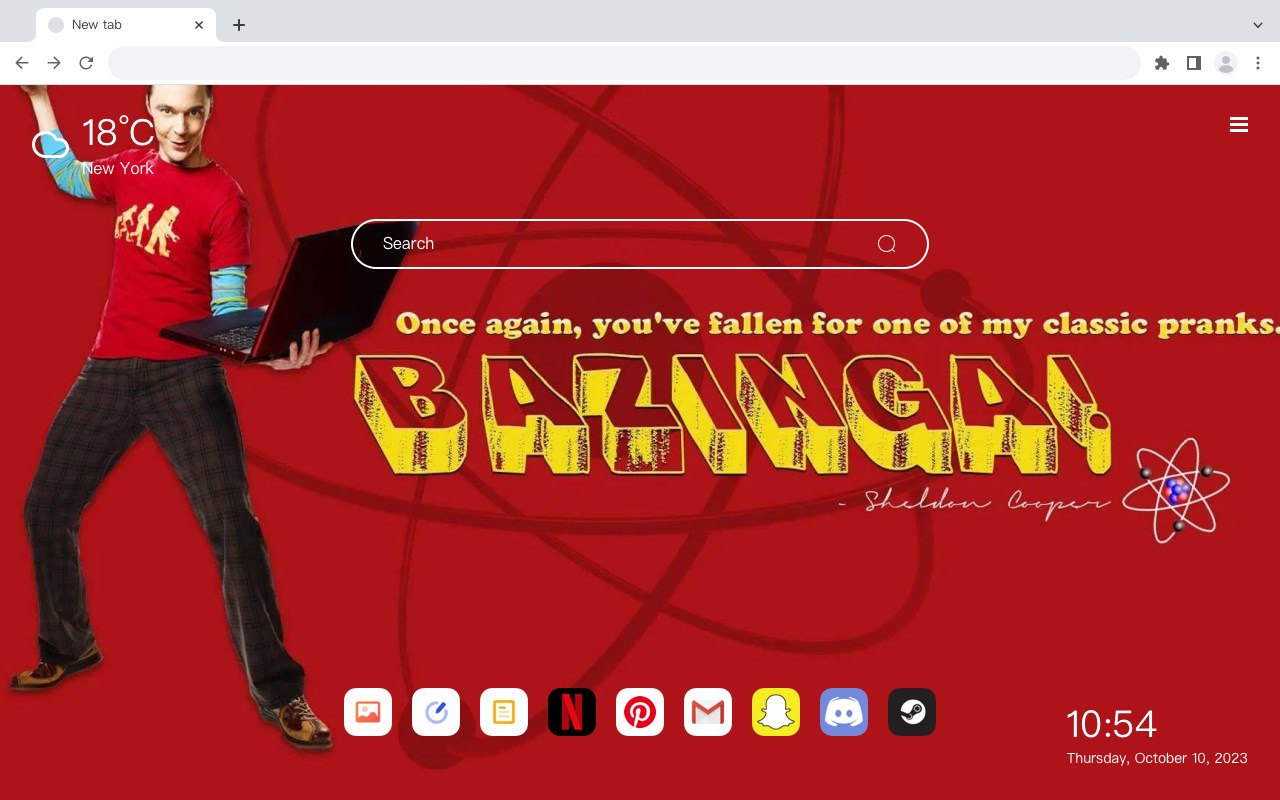1280x800 pixels.
Task: Go back to the previous page
Action: coord(22,63)
